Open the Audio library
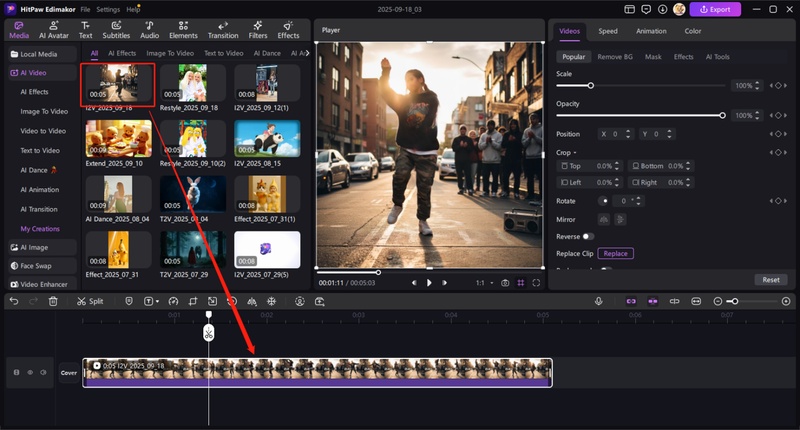Image resolution: width=800 pixels, height=430 pixels. 149,30
